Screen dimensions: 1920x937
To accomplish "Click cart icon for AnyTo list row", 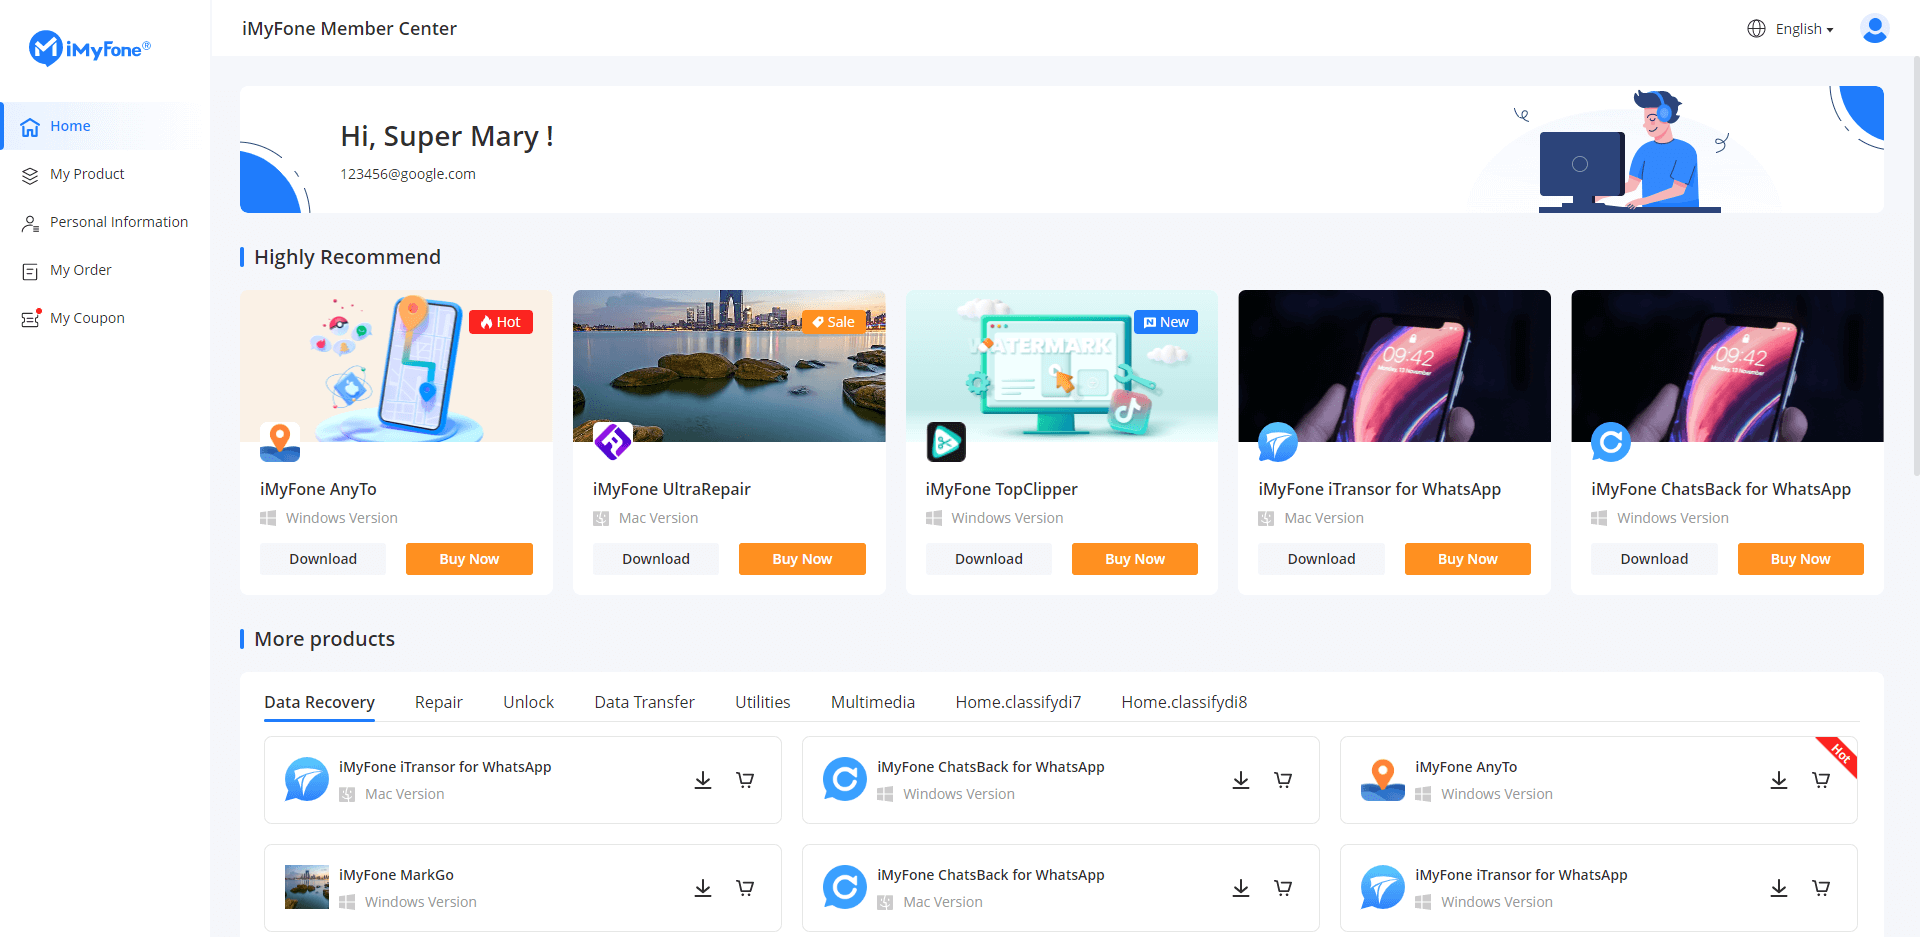I will pos(1821,780).
